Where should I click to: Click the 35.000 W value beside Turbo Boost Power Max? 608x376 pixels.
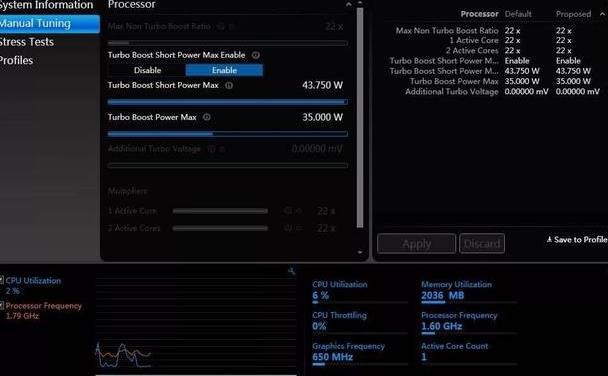[x=323, y=117]
